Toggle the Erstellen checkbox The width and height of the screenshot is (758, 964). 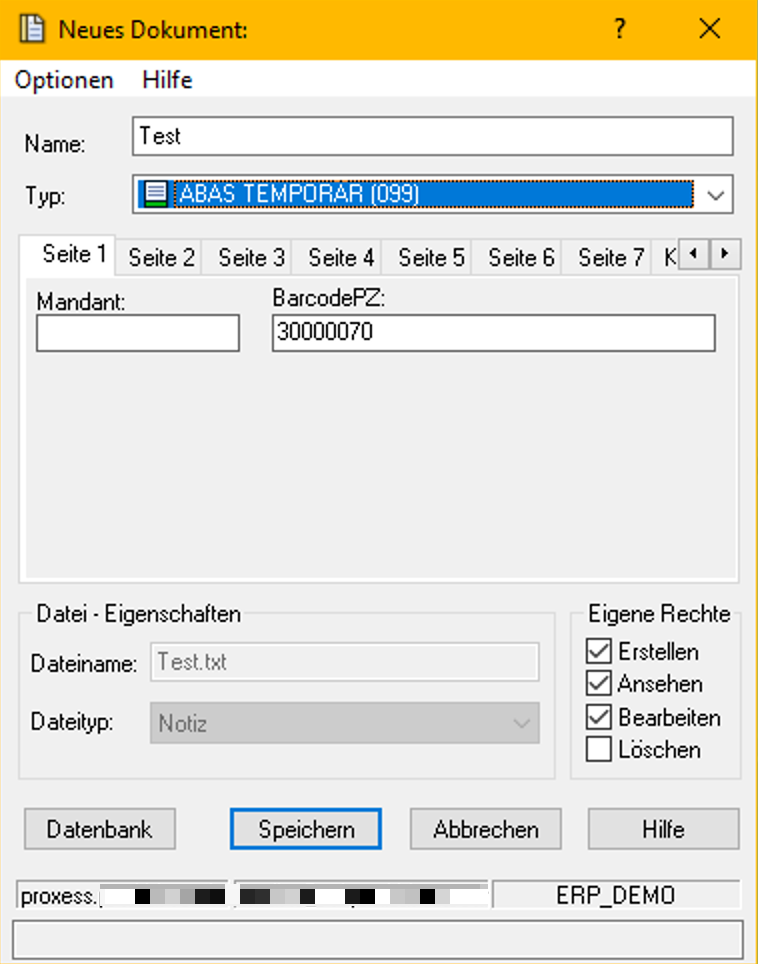599,651
